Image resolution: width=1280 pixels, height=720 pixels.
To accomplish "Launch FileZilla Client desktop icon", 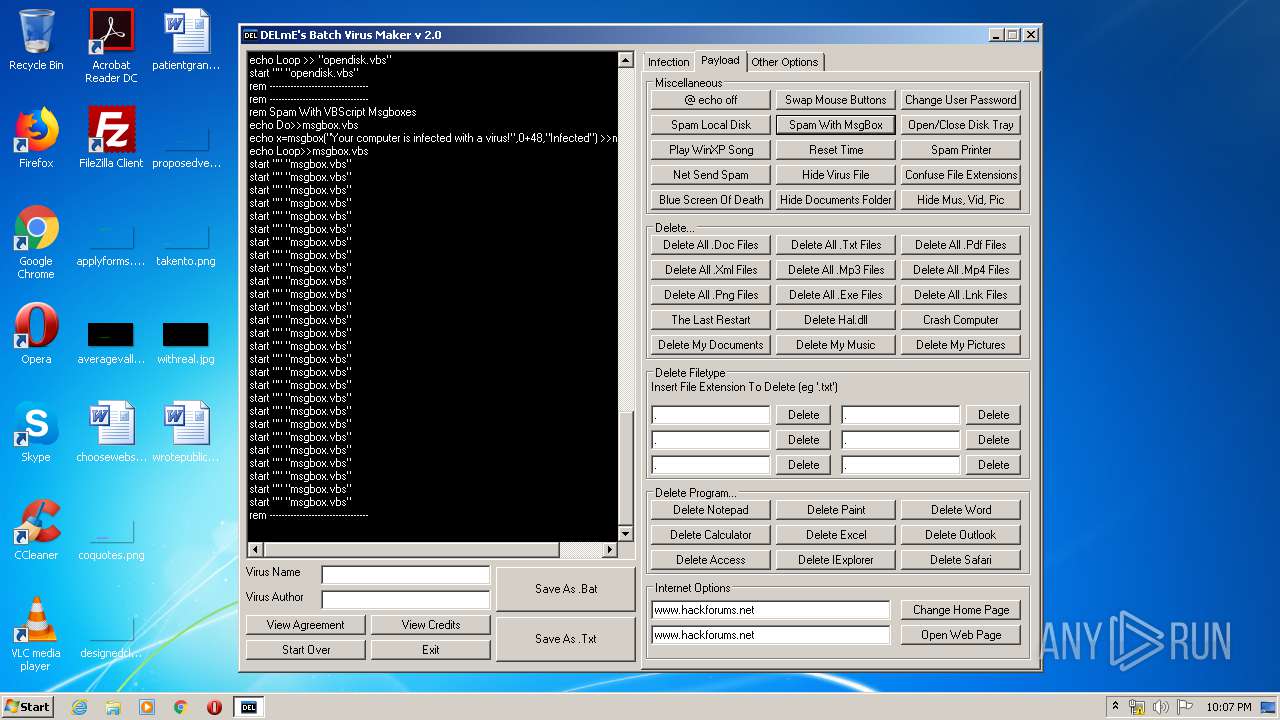I will click(x=111, y=138).
